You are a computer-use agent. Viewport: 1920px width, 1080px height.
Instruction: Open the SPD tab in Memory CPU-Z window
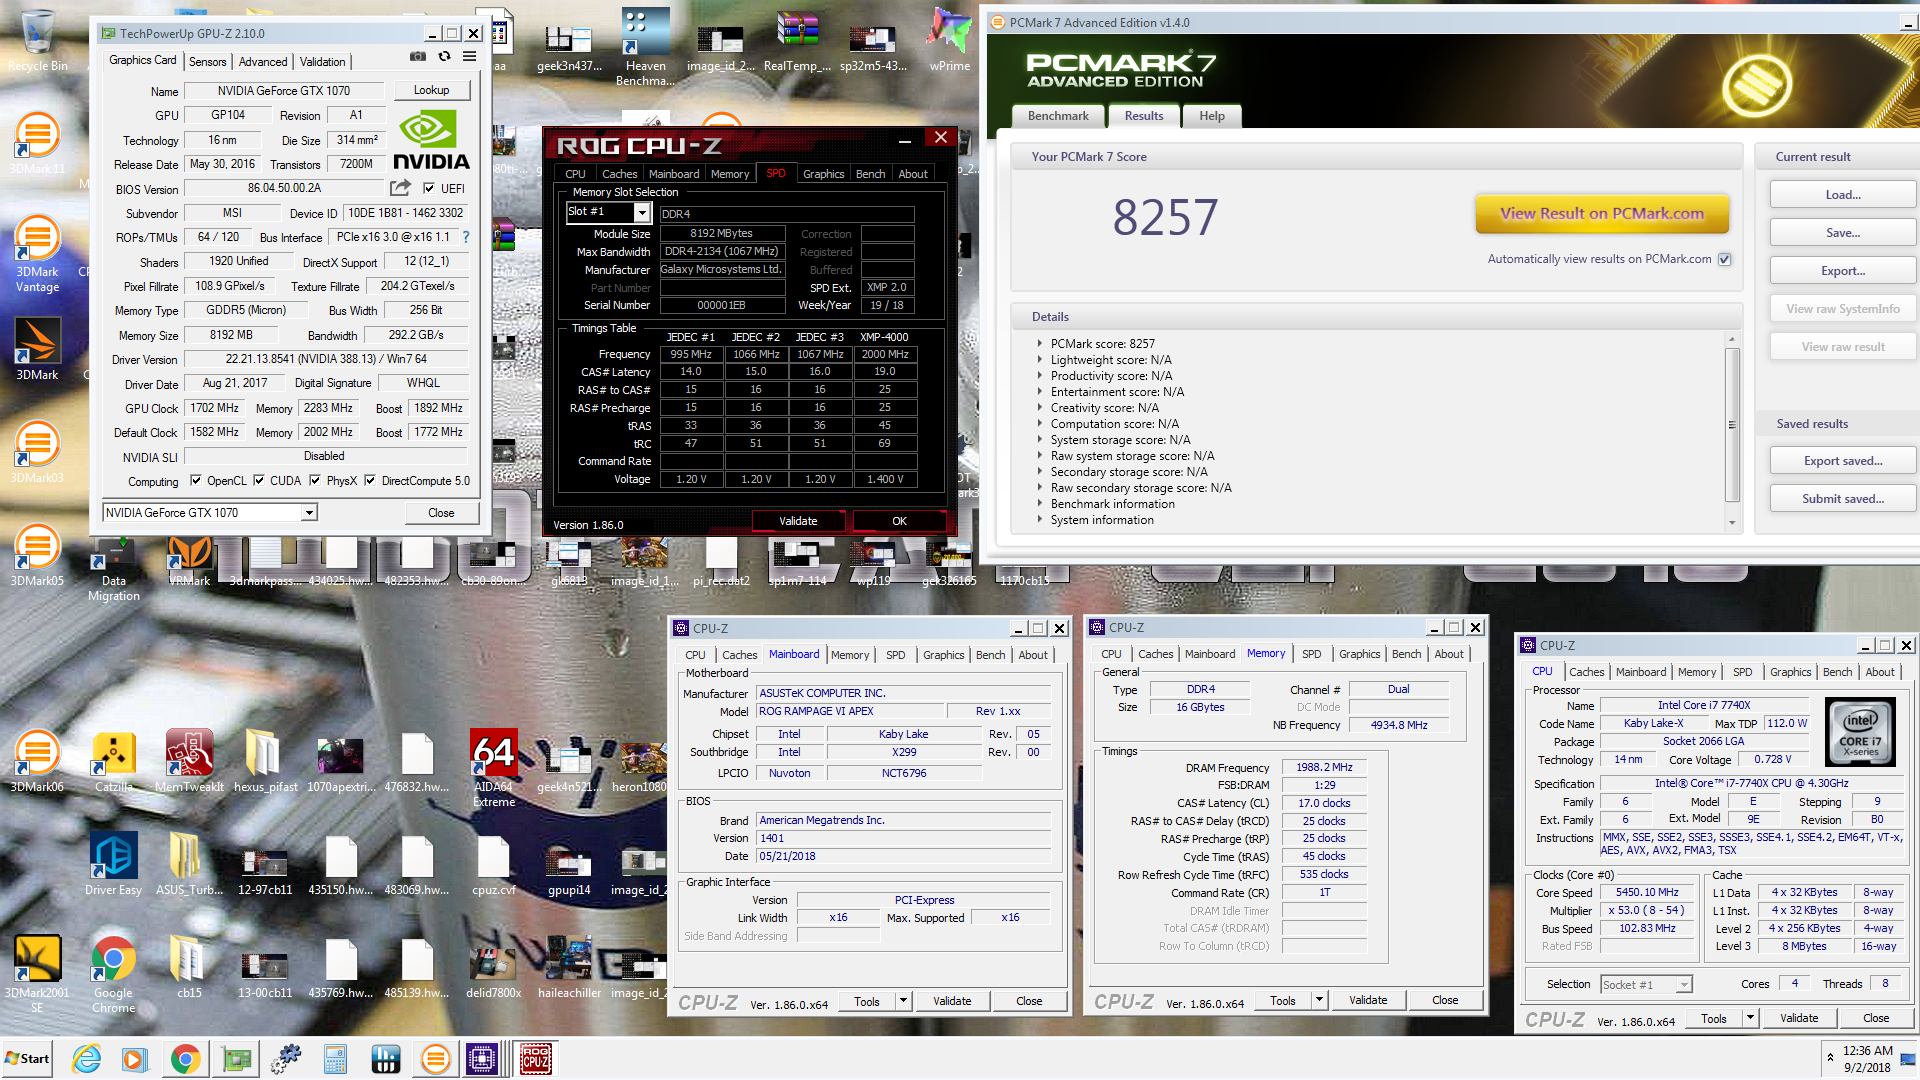(1311, 654)
